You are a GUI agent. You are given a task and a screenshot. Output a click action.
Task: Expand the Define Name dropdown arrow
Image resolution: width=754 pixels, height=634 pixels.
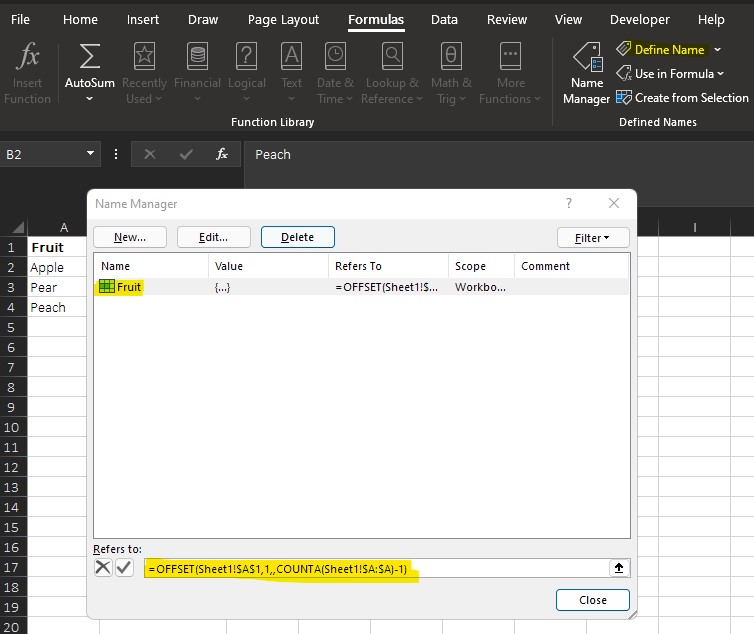point(717,50)
